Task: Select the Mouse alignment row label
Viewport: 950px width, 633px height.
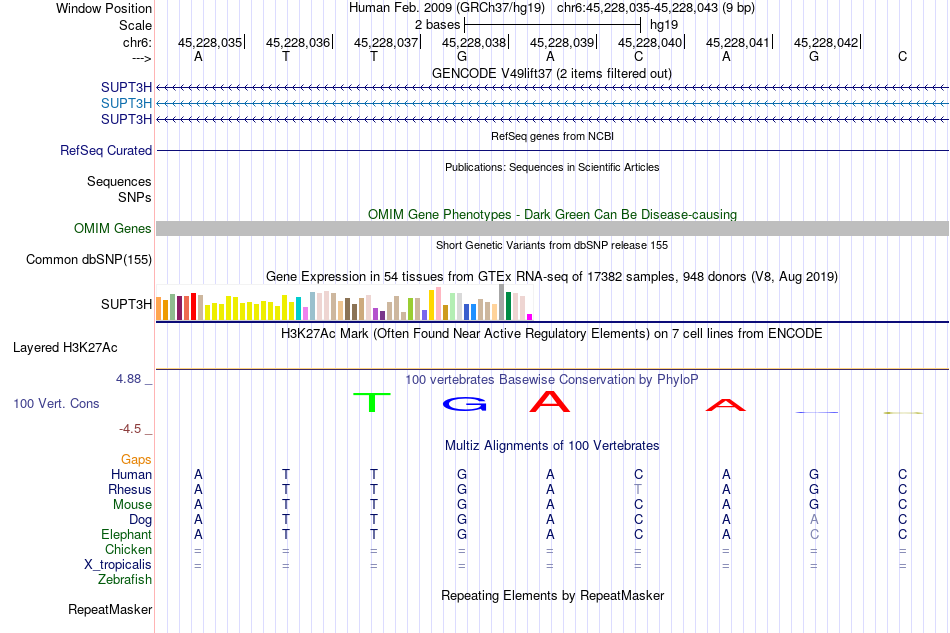Action: [132, 505]
